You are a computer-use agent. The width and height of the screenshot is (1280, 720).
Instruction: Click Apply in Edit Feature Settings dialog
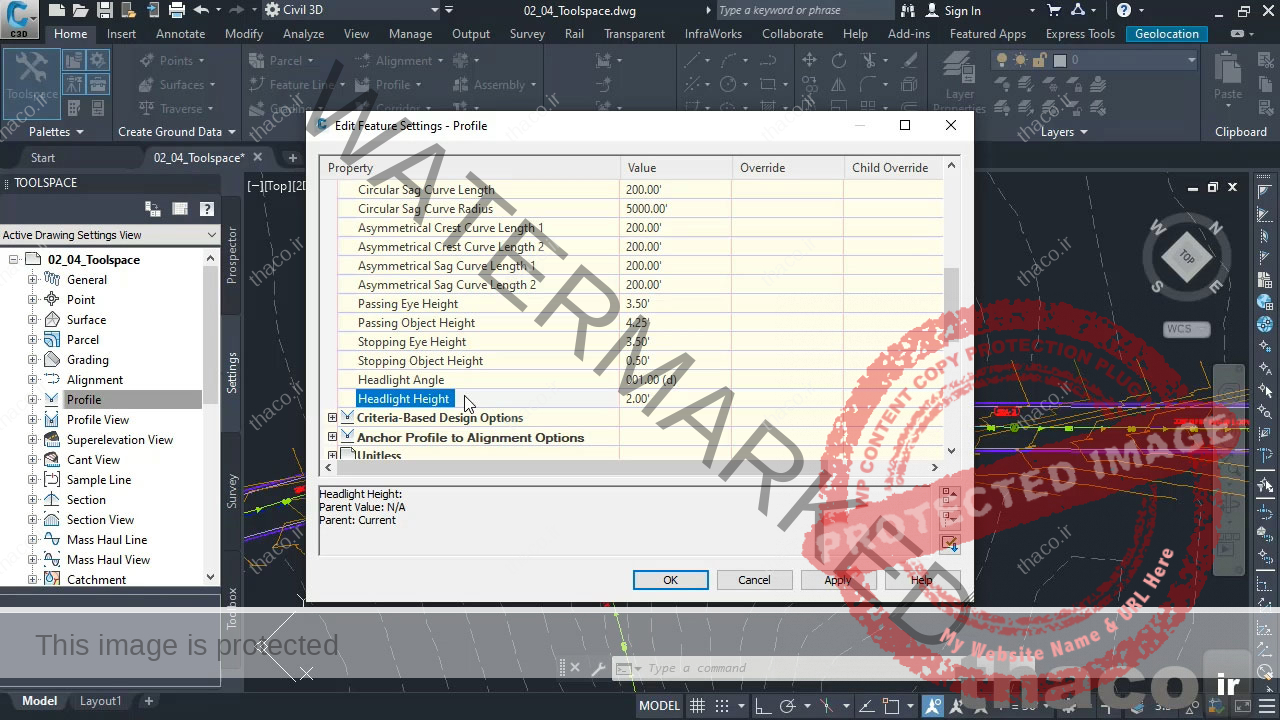click(x=838, y=580)
